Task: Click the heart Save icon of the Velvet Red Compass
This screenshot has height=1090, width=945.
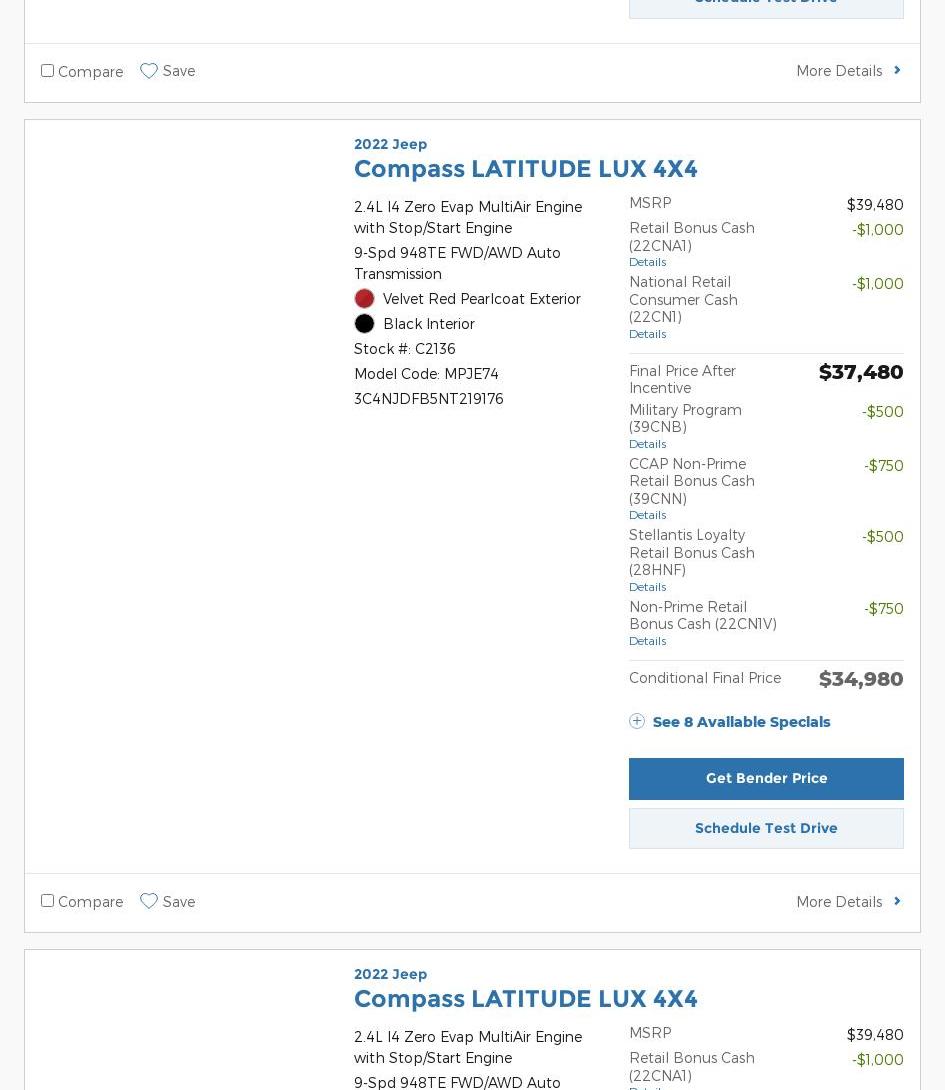Action: 149,901
